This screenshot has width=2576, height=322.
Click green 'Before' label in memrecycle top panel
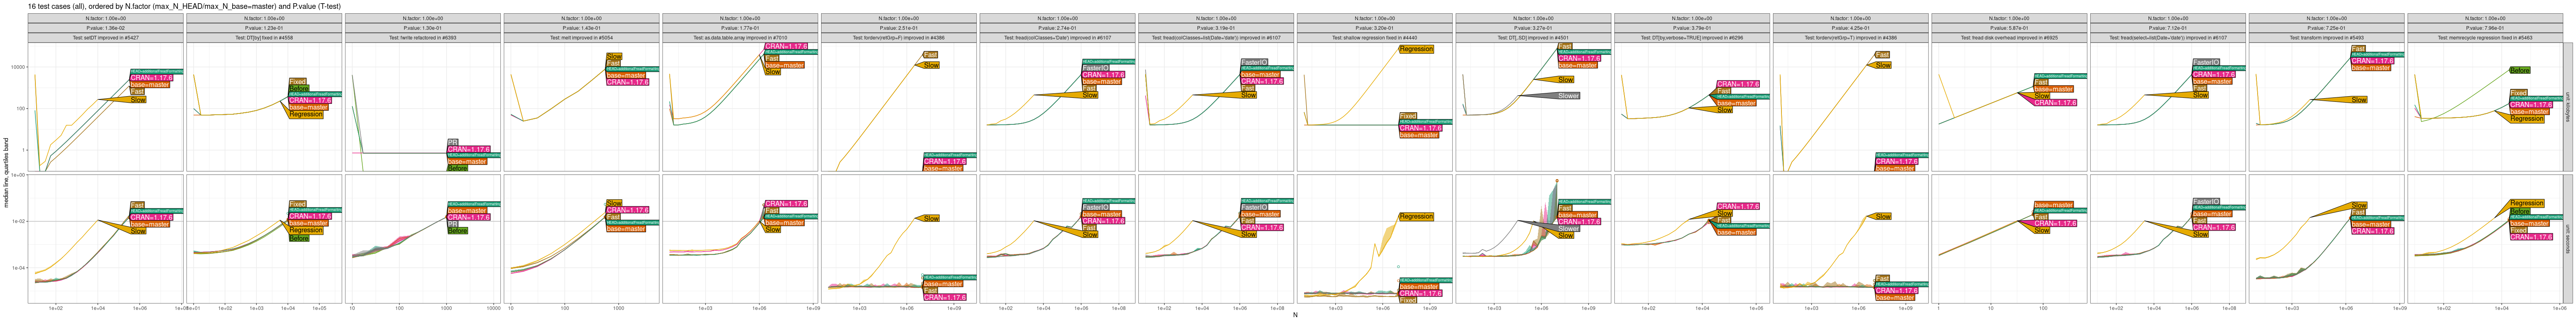[x=2519, y=70]
